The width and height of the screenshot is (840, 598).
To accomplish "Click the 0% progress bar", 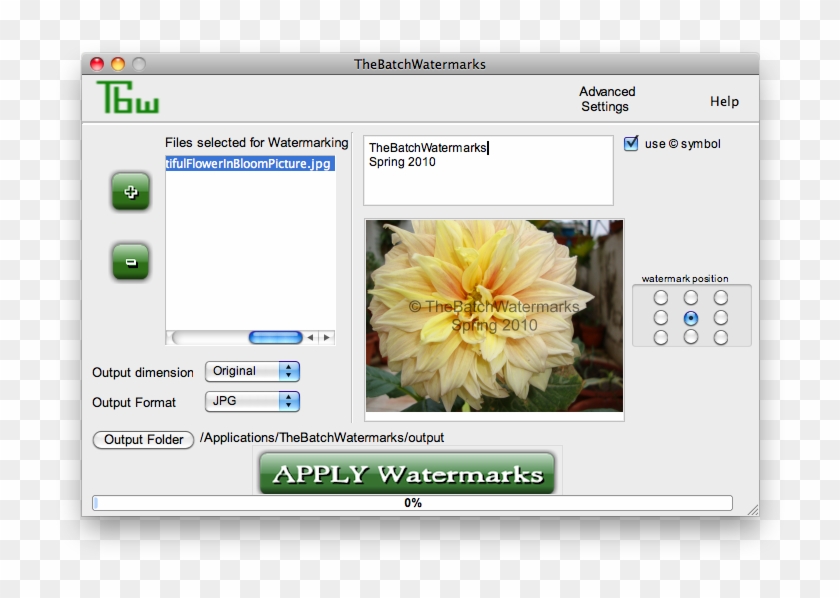I will (412, 503).
